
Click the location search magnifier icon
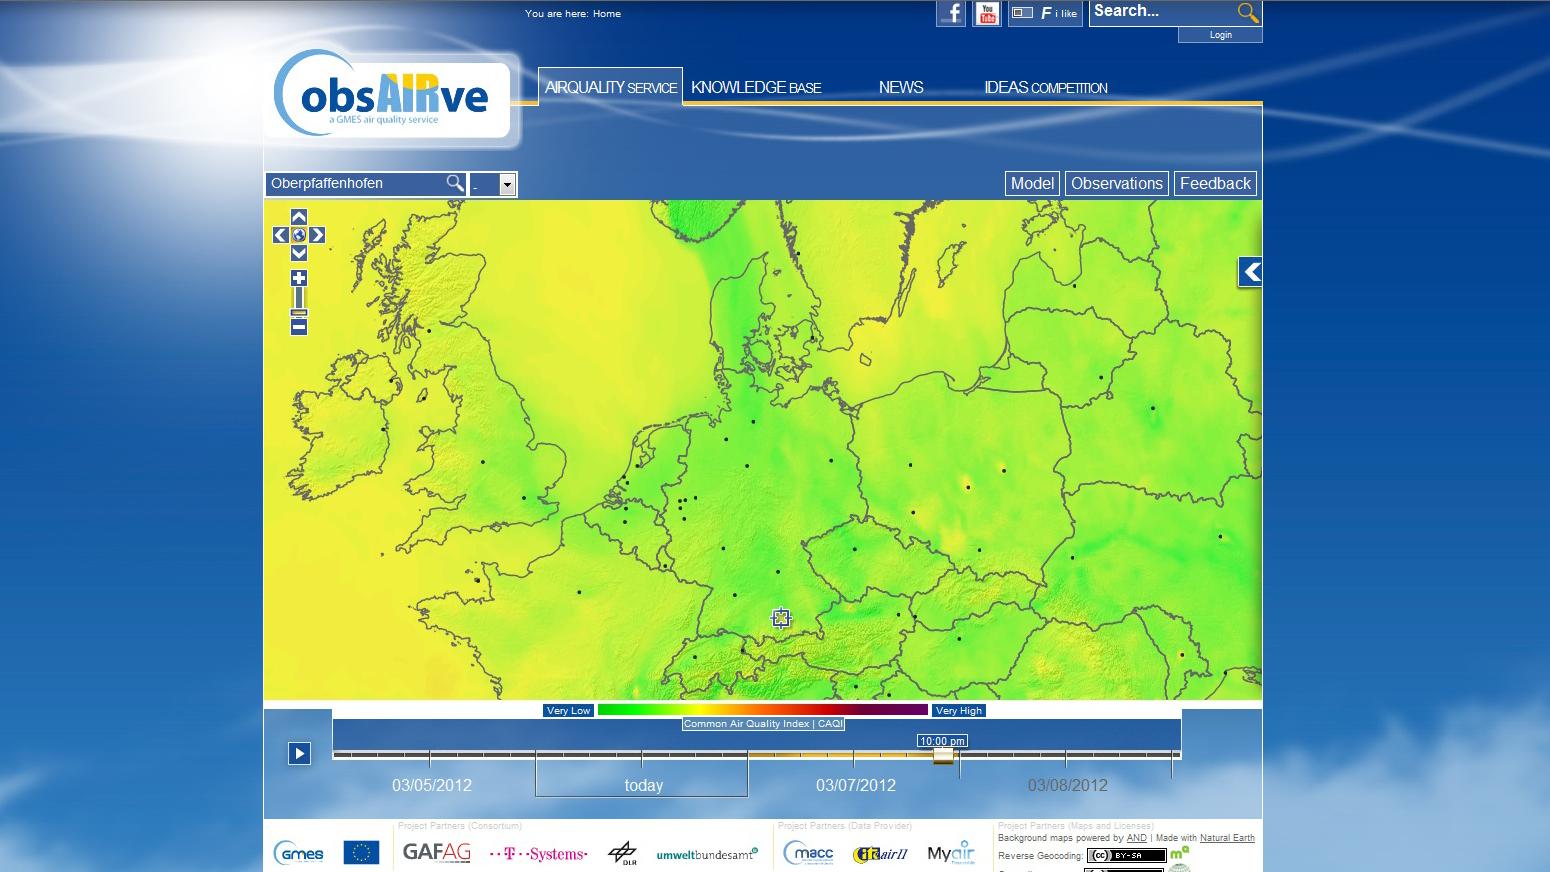(x=455, y=183)
